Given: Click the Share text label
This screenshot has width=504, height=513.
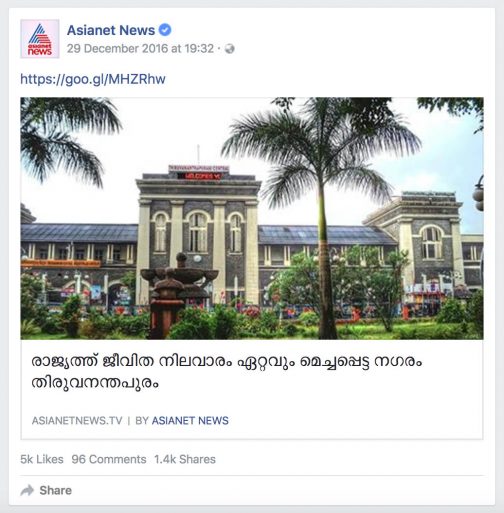Looking at the screenshot, I should click(56, 490).
